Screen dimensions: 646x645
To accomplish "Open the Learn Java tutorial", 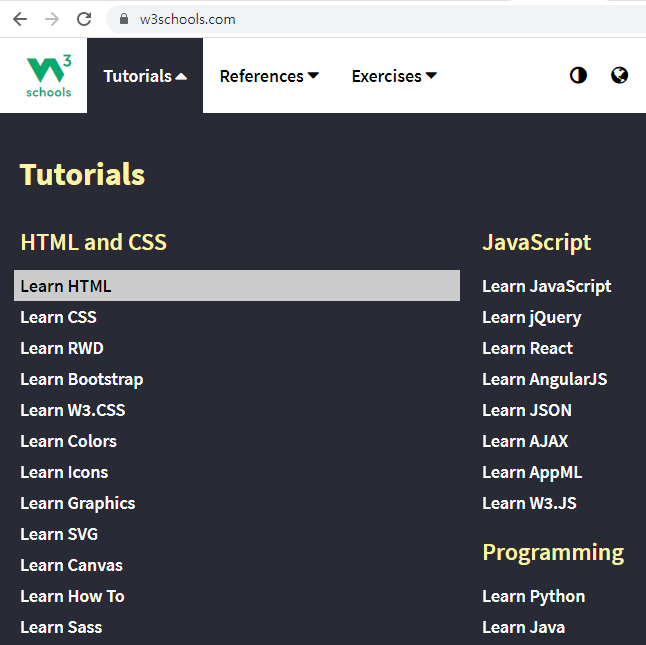I will click(x=523, y=627).
